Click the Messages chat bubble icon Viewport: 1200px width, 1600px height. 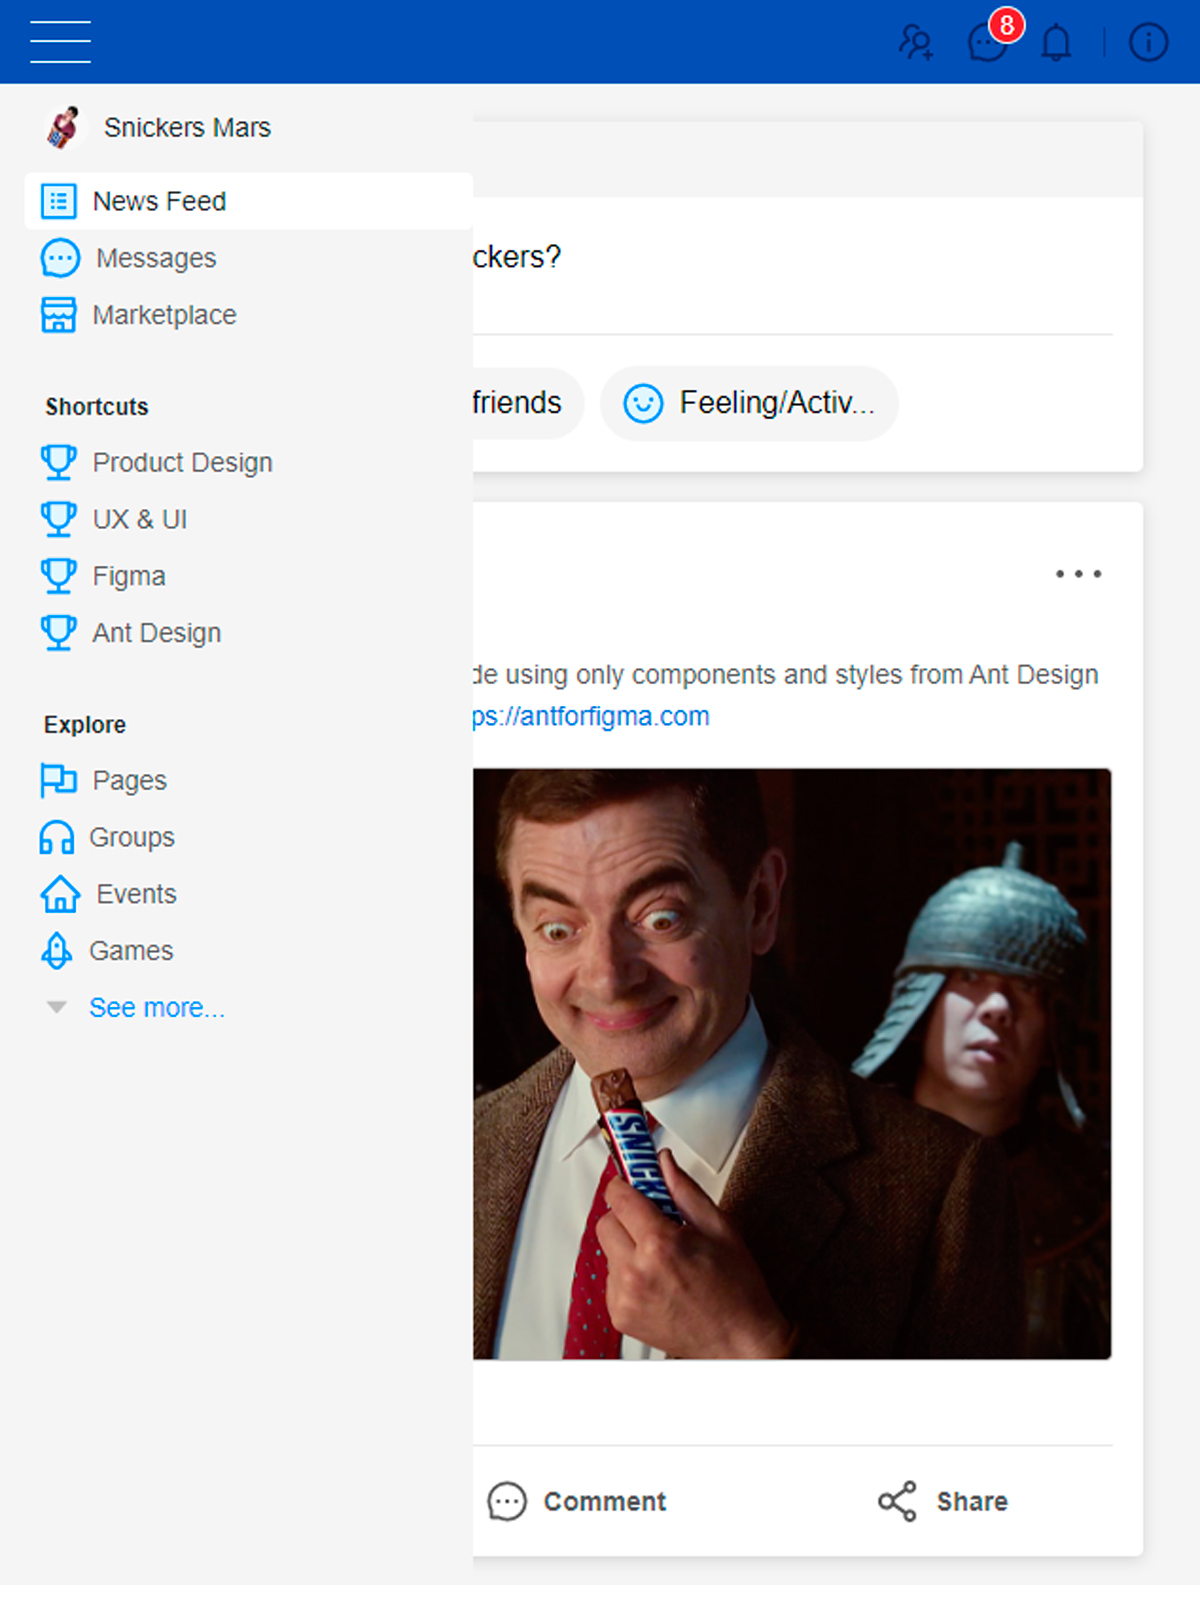(x=60, y=258)
